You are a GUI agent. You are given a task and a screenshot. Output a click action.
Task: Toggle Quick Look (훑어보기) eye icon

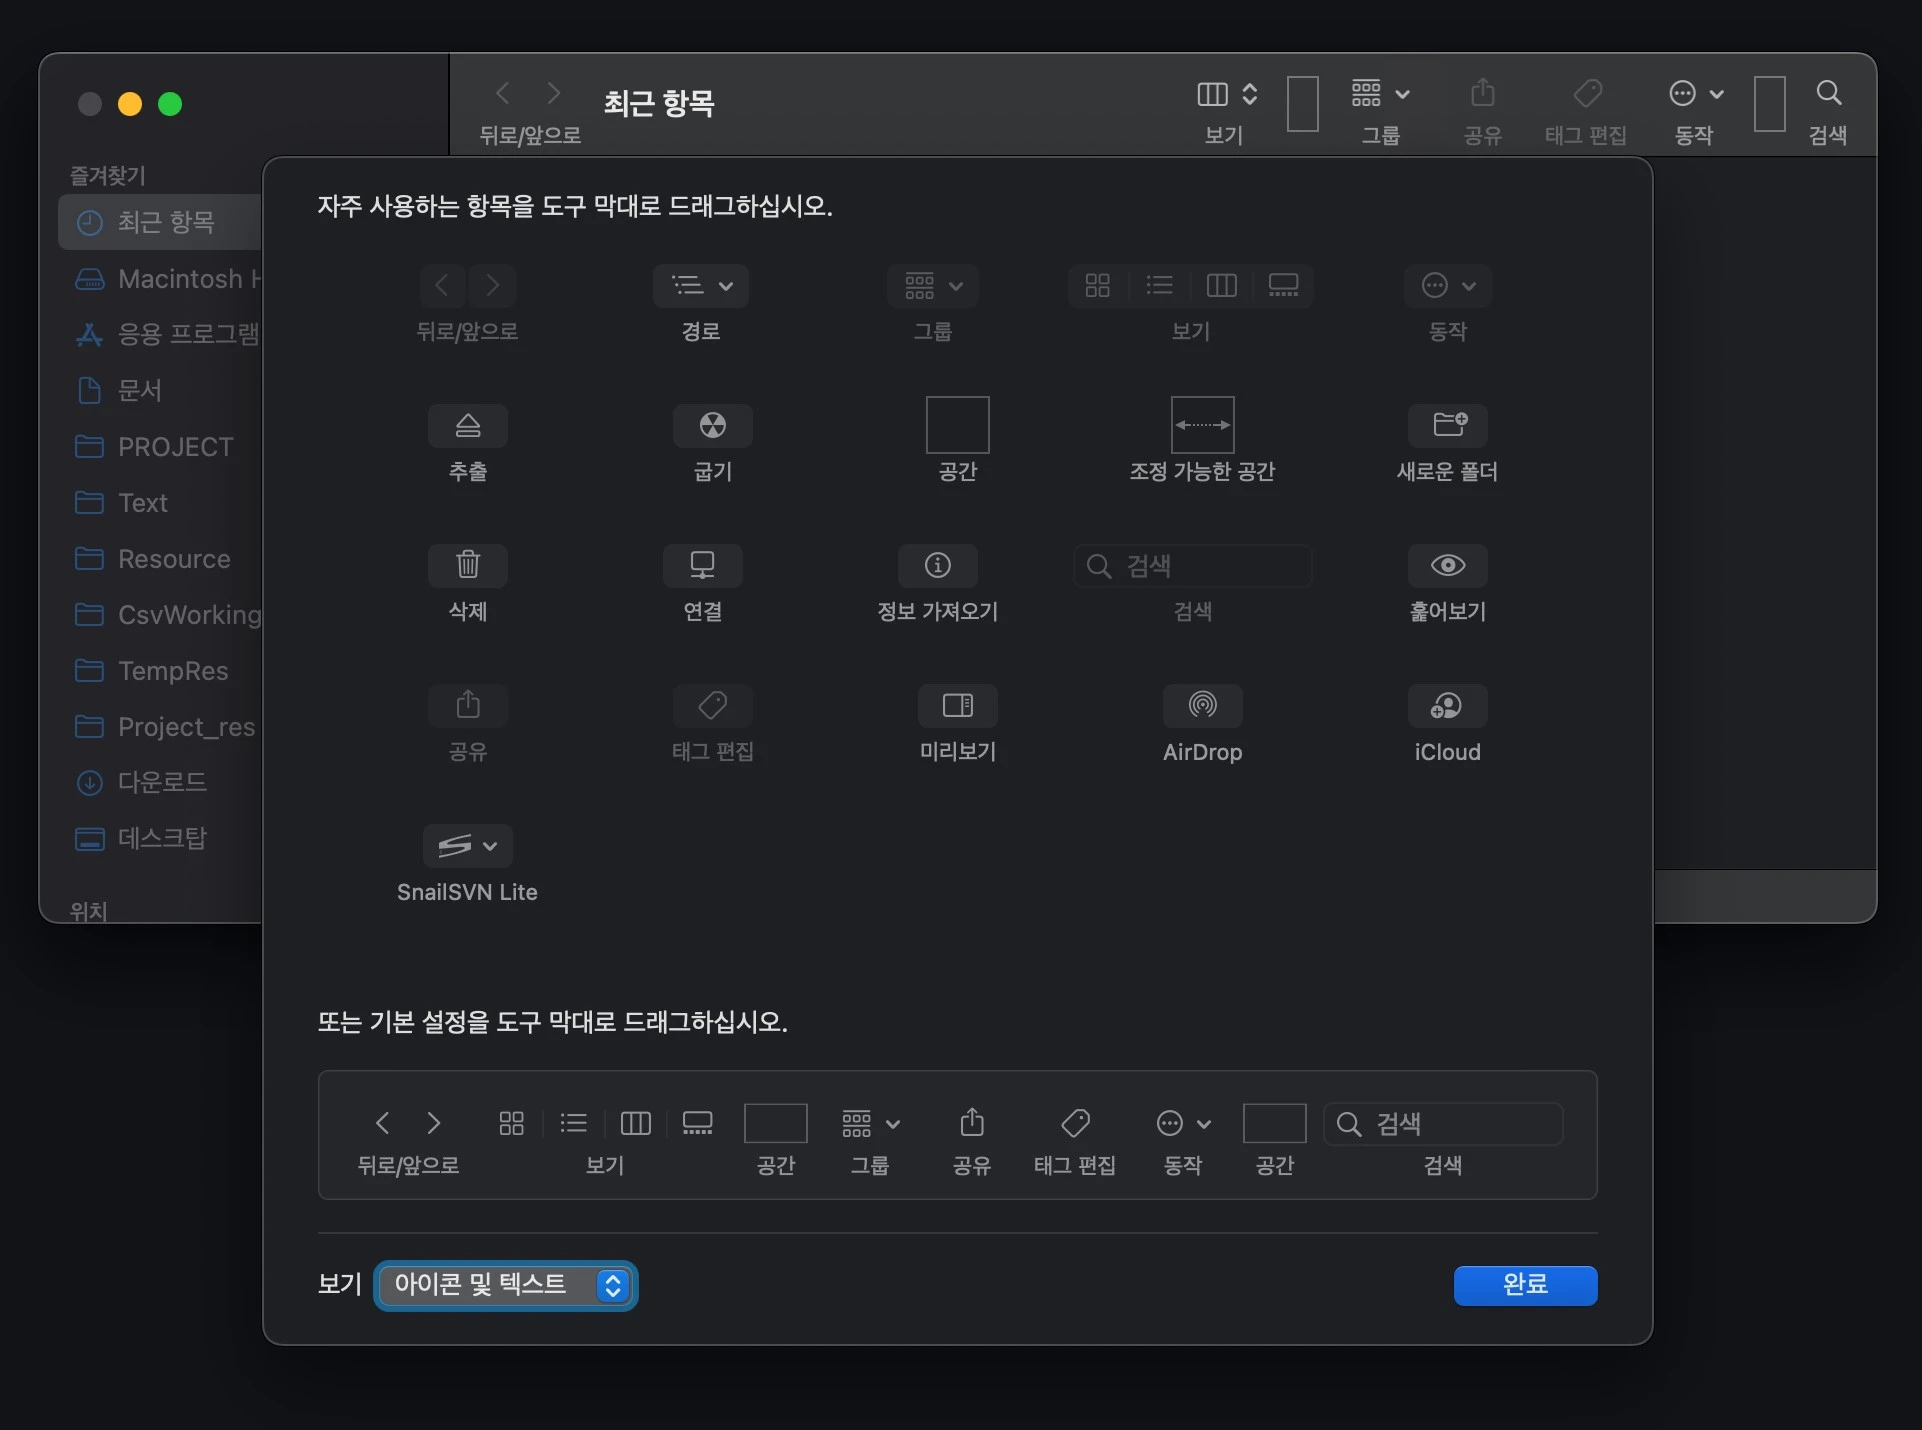1447,565
